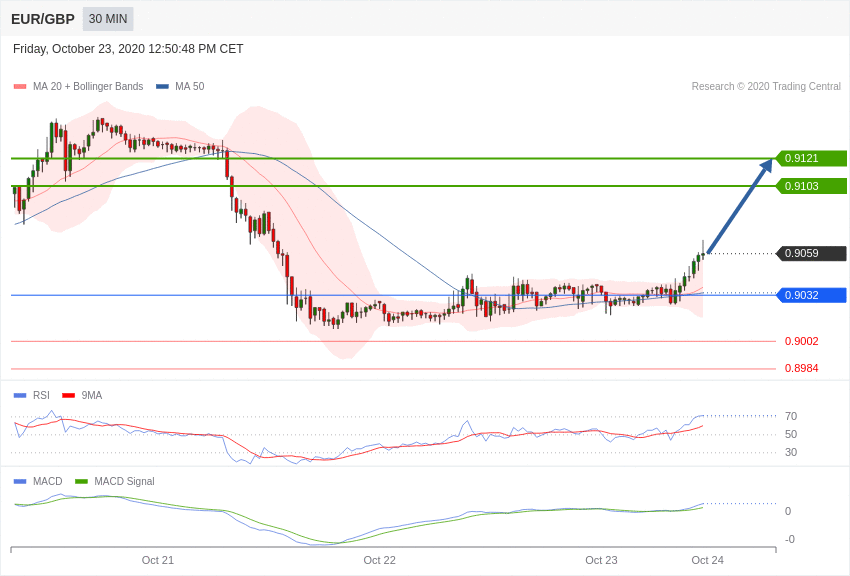Click the blue MA 50 legend swatch
The height and width of the screenshot is (576, 850).
coord(162,87)
